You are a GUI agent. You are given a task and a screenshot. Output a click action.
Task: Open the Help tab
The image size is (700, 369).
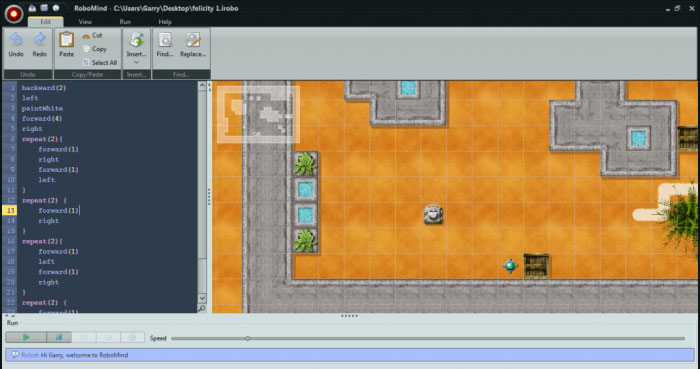[165, 22]
